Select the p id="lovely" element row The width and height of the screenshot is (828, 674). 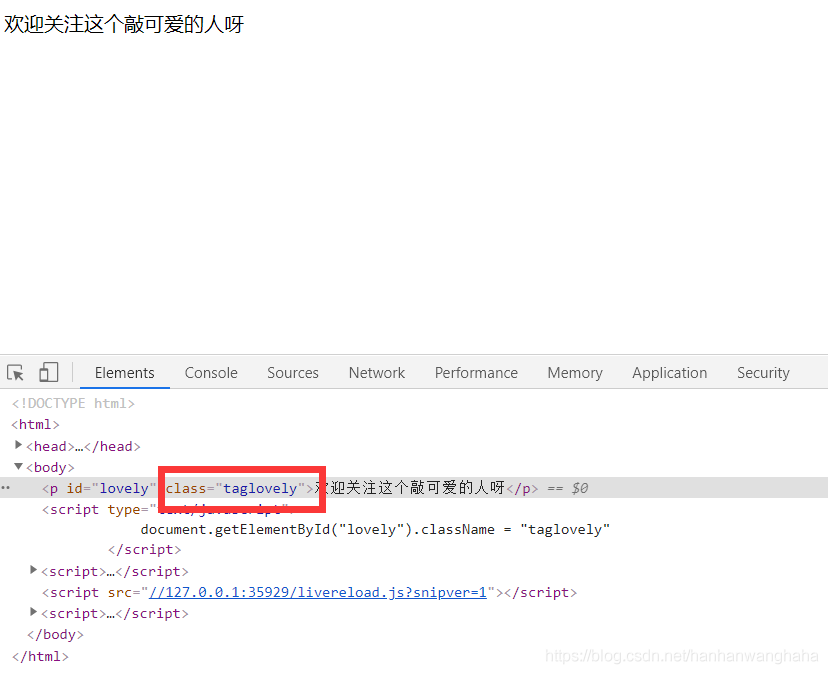pos(414,488)
